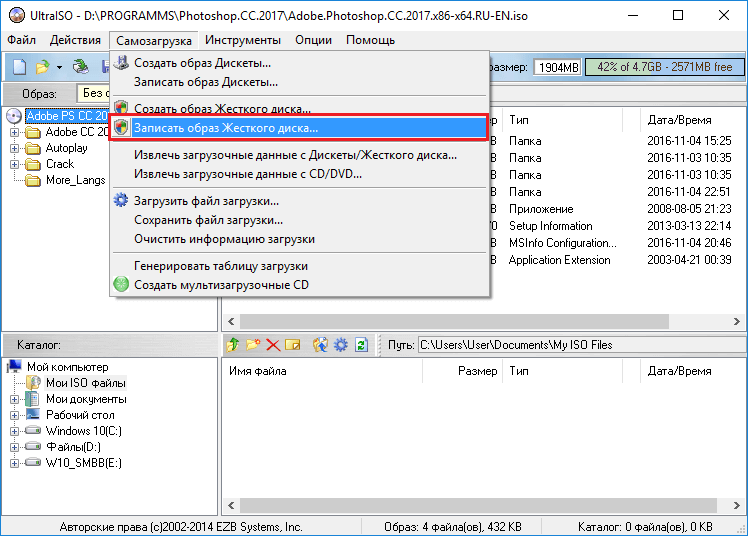Click the 42% of 4.7GB capacity bar

tap(665, 67)
